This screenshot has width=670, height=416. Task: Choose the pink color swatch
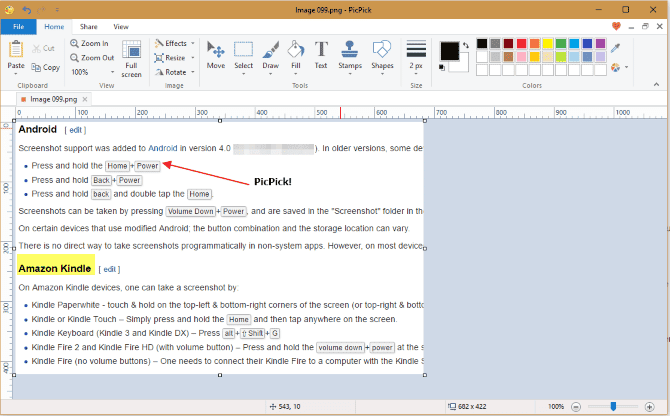tap(521, 56)
